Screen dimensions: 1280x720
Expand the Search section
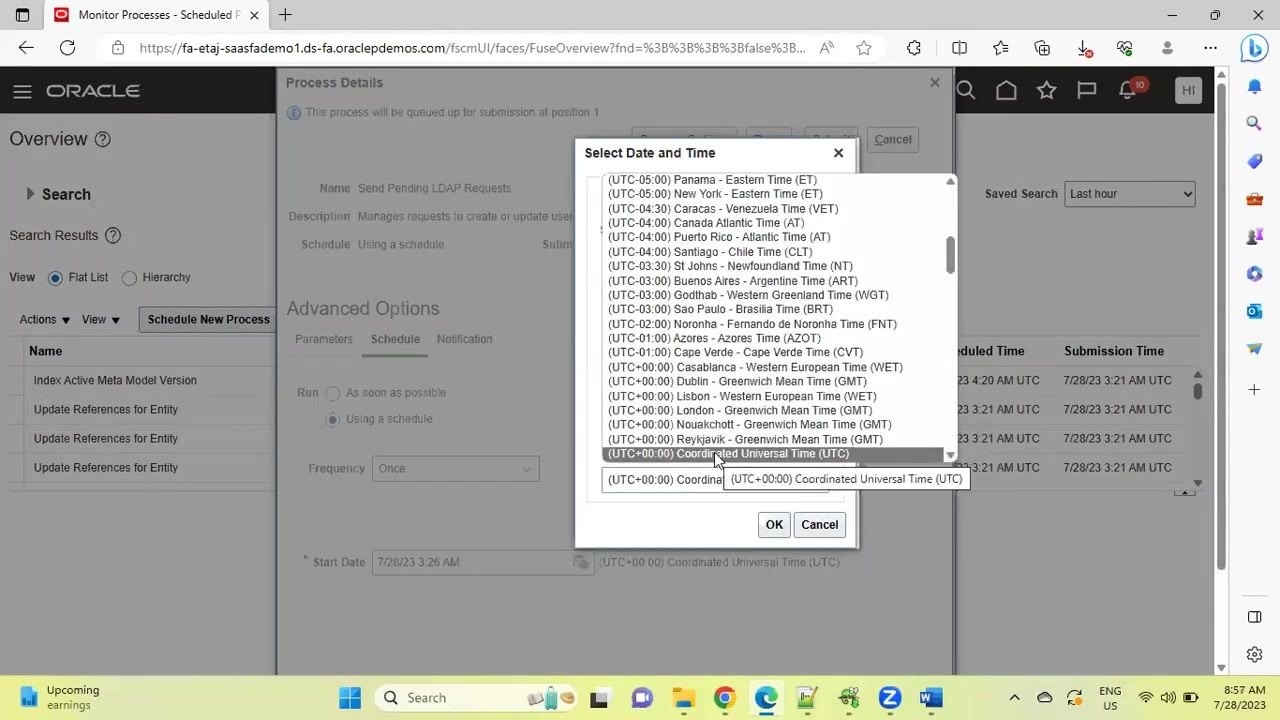tap(30, 194)
